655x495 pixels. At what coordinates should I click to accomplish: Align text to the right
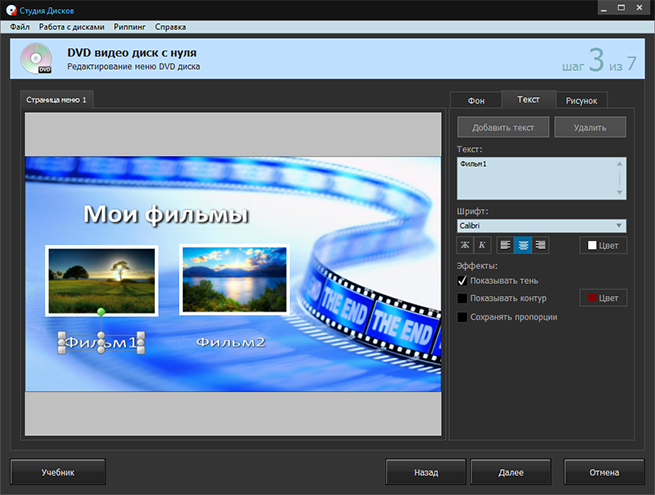click(x=540, y=245)
